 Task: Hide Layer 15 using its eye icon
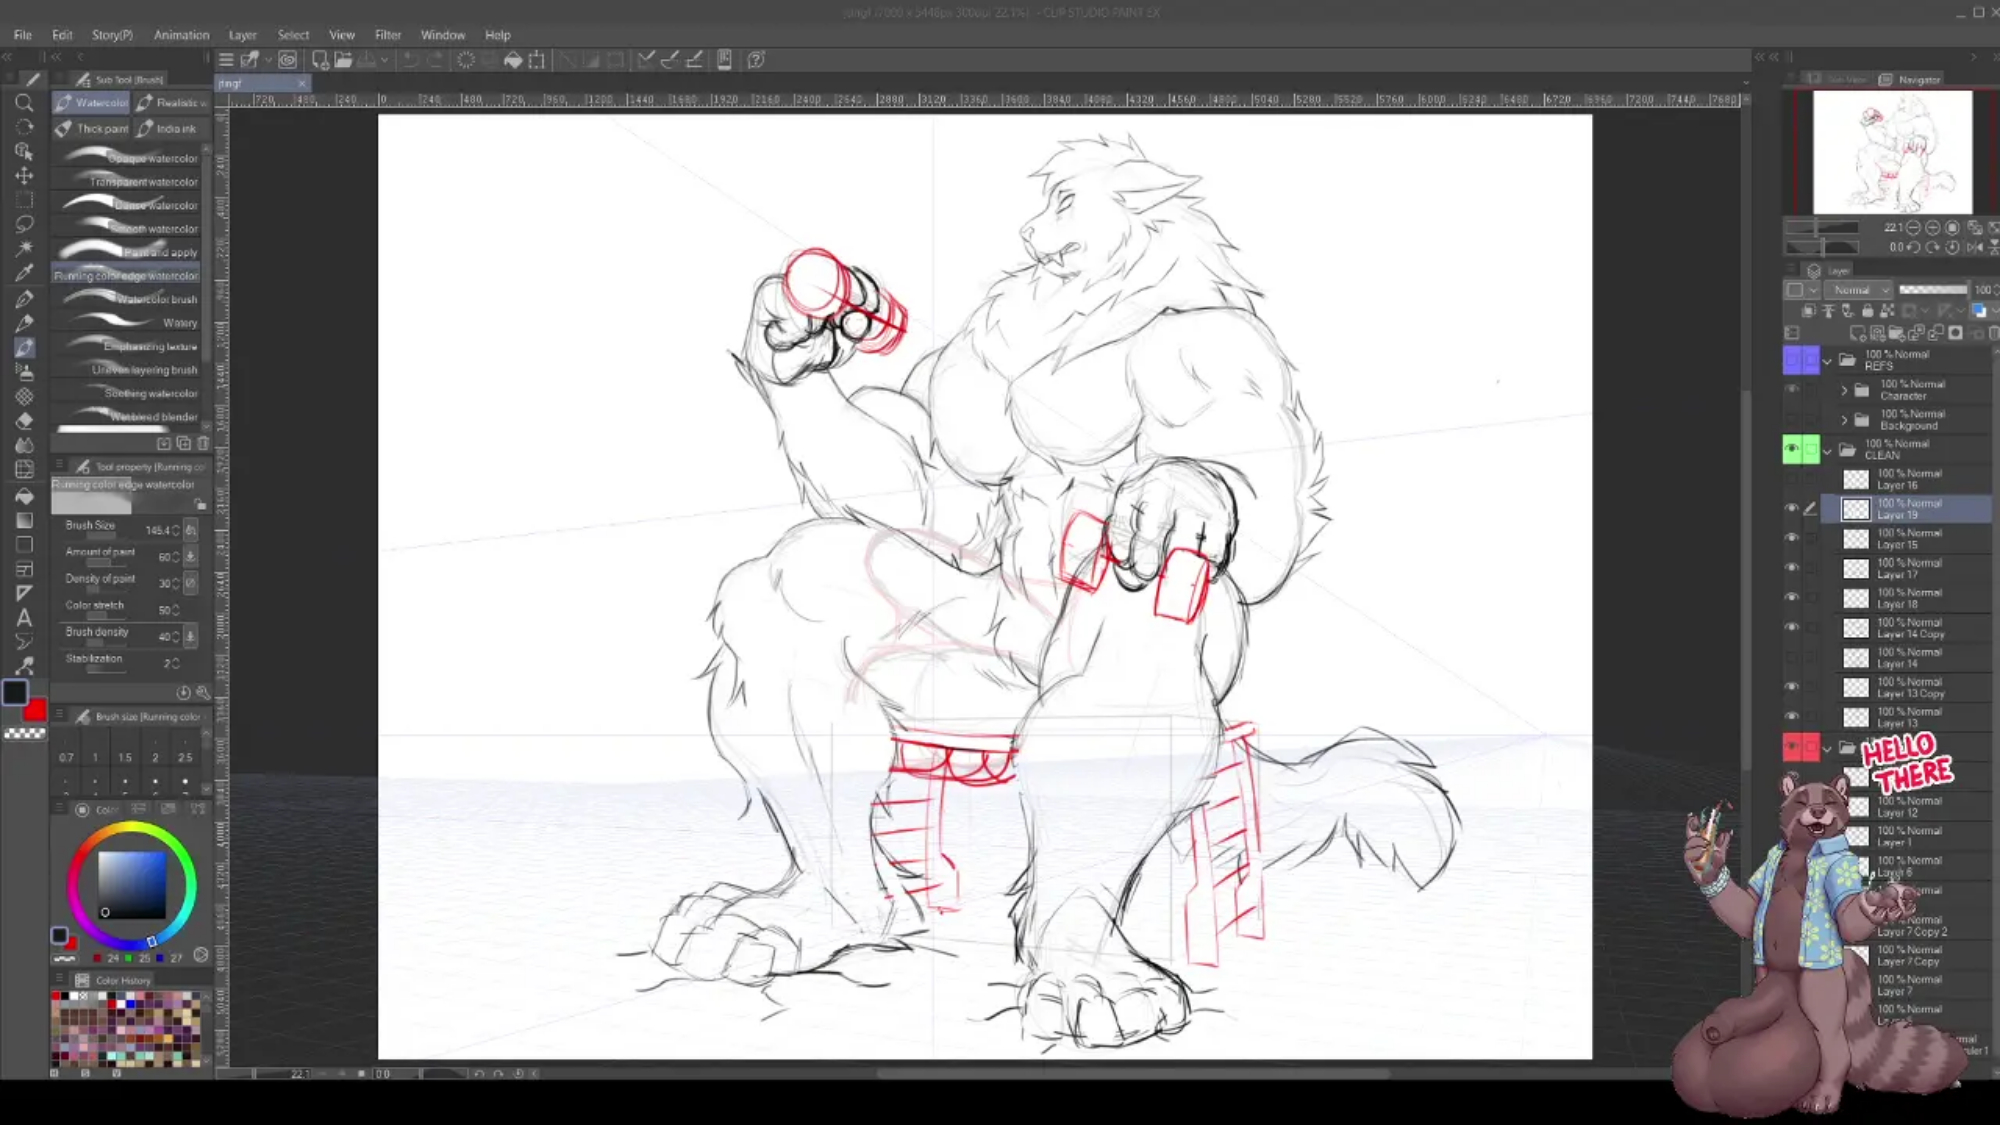tap(1791, 538)
